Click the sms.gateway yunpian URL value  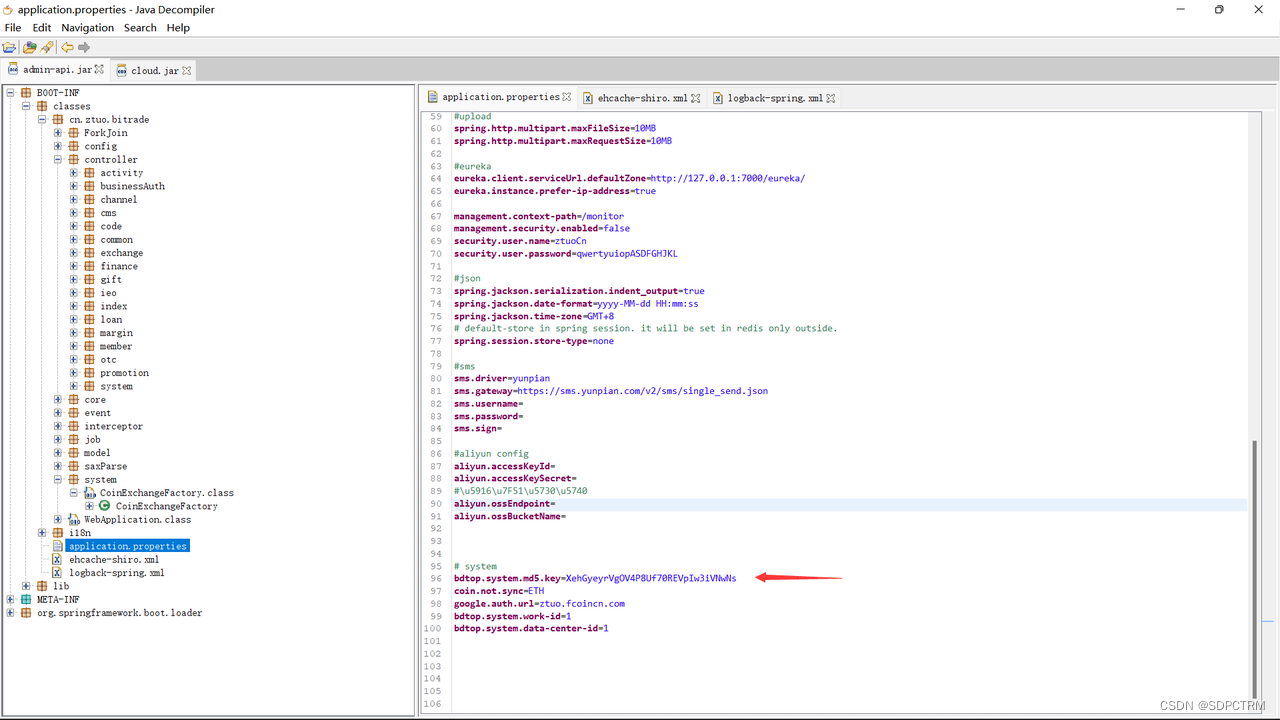642,391
